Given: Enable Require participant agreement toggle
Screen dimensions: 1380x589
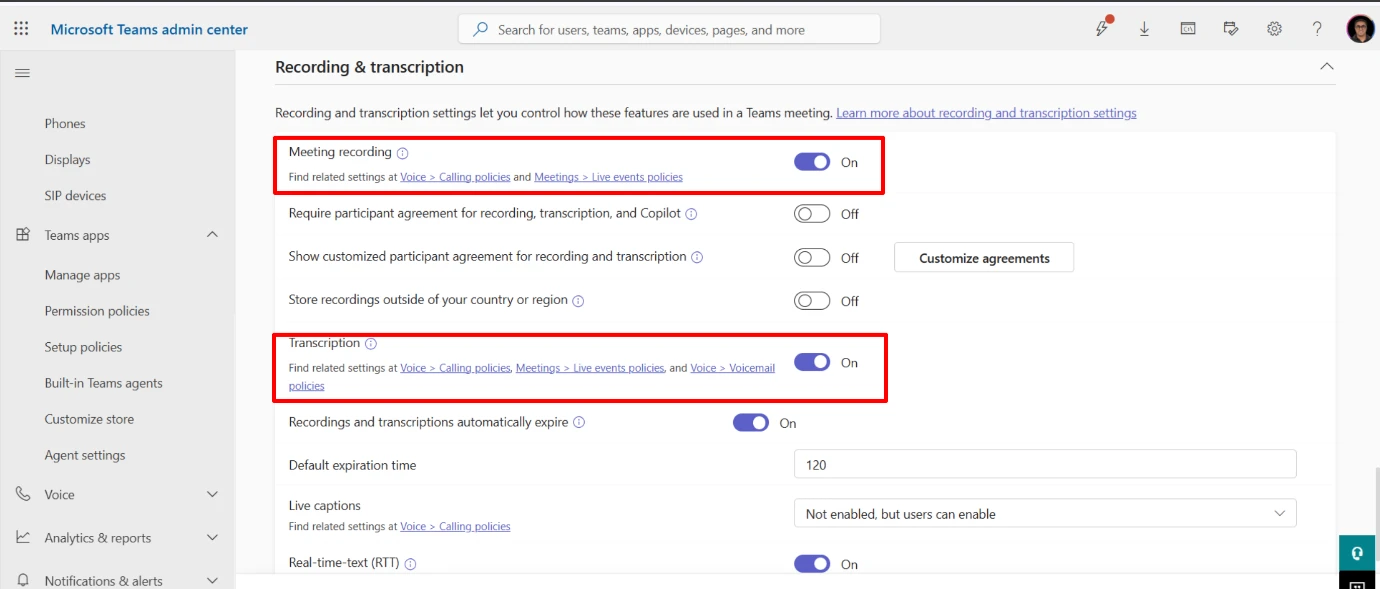Looking at the screenshot, I should click(812, 214).
